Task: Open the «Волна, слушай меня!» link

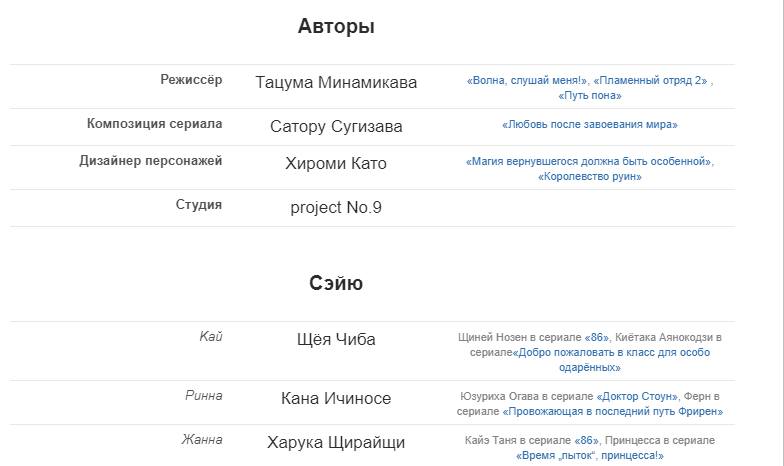Action: pyautogui.click(x=527, y=81)
